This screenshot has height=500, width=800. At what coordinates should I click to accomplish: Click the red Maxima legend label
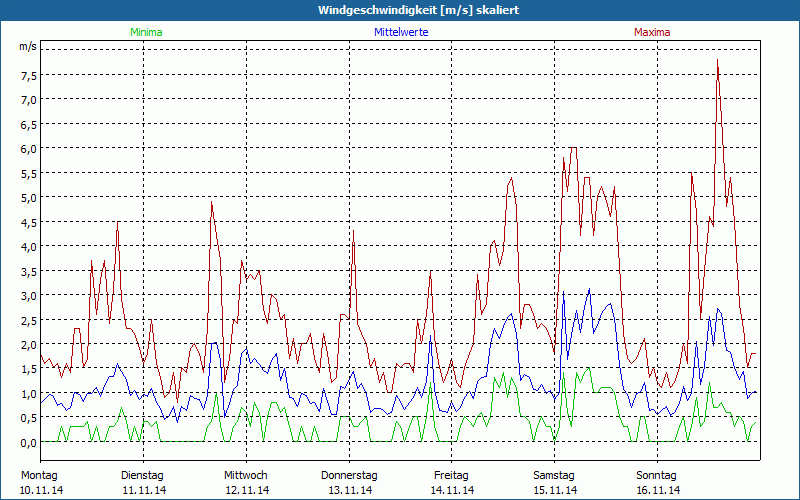click(x=652, y=32)
